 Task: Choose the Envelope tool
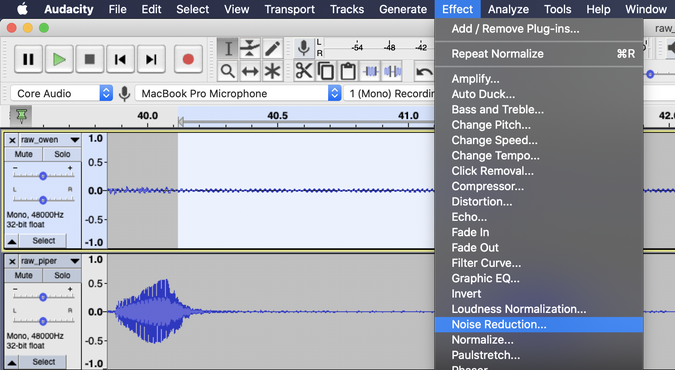click(x=250, y=48)
